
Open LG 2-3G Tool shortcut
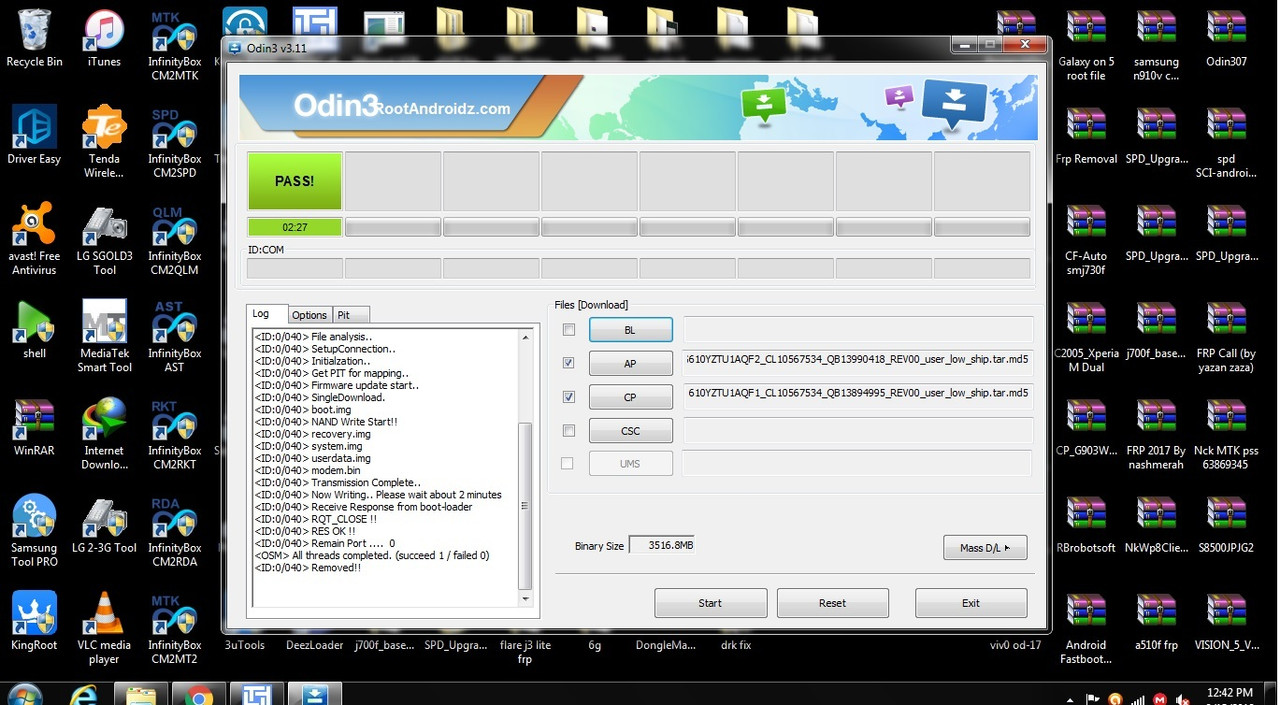104,524
